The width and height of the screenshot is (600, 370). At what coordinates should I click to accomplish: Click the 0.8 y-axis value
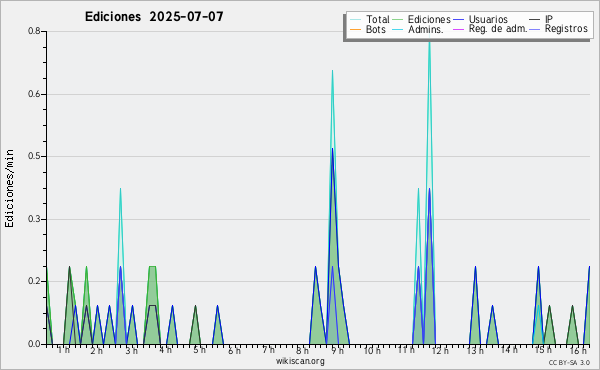(34, 31)
